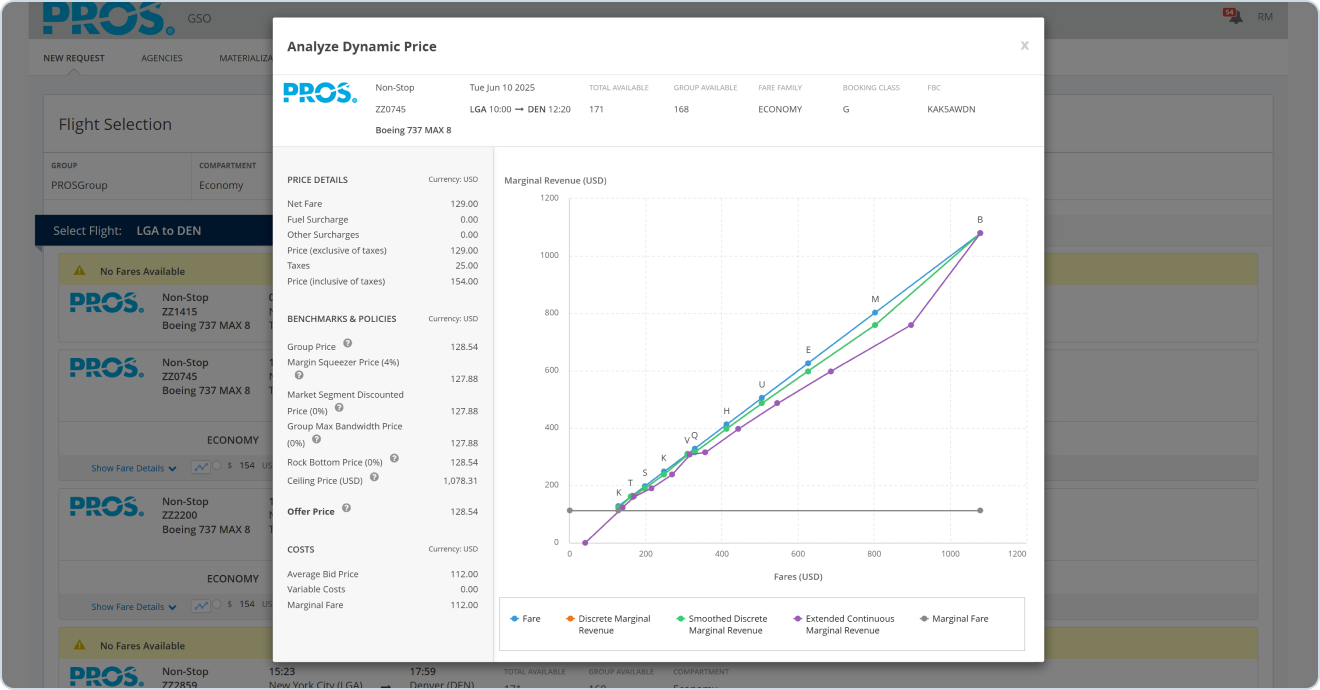Click the Offer Price help icon
The width and height of the screenshot is (1320, 690).
[346, 508]
